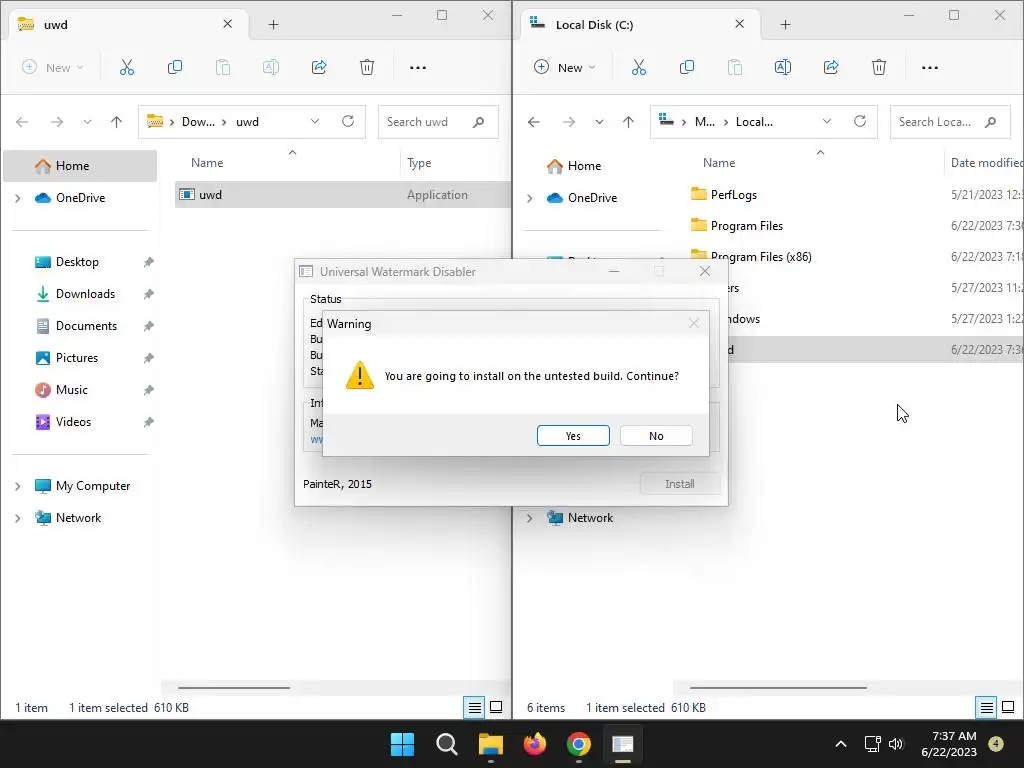Go up one folder in Local Disk window
The width and height of the screenshot is (1024, 768).
628,121
